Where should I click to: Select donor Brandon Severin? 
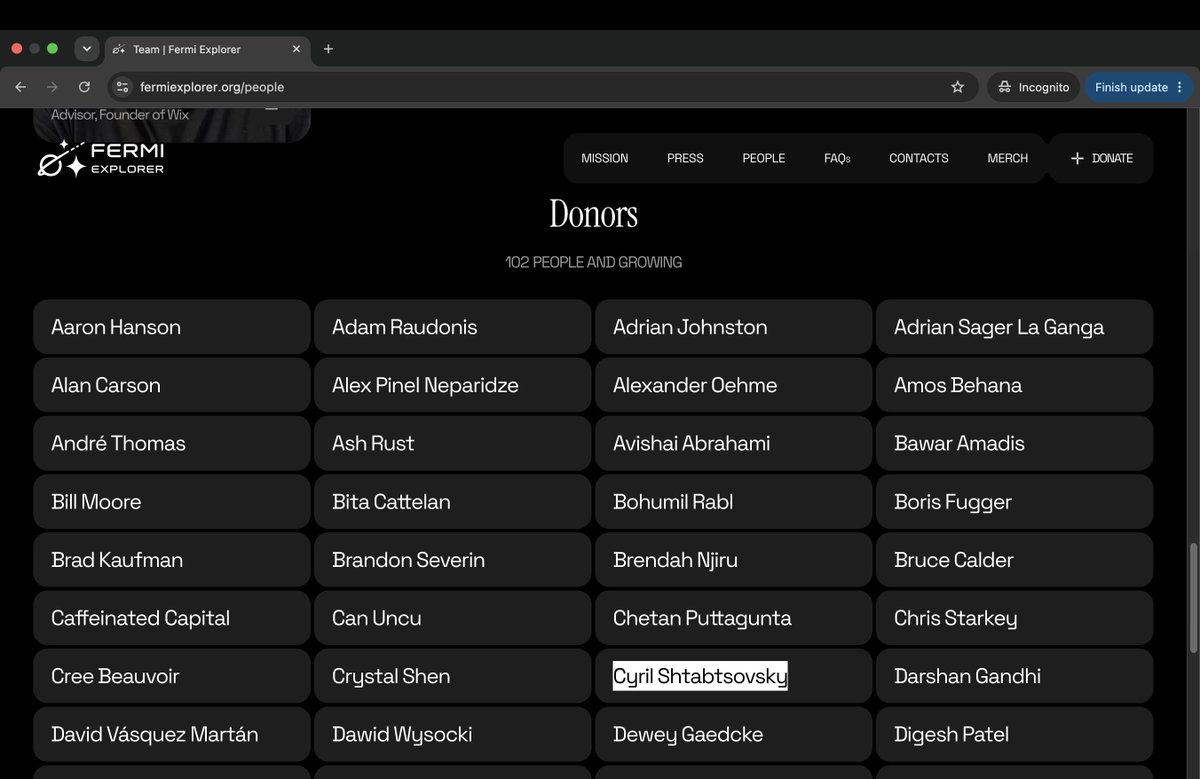click(x=453, y=560)
